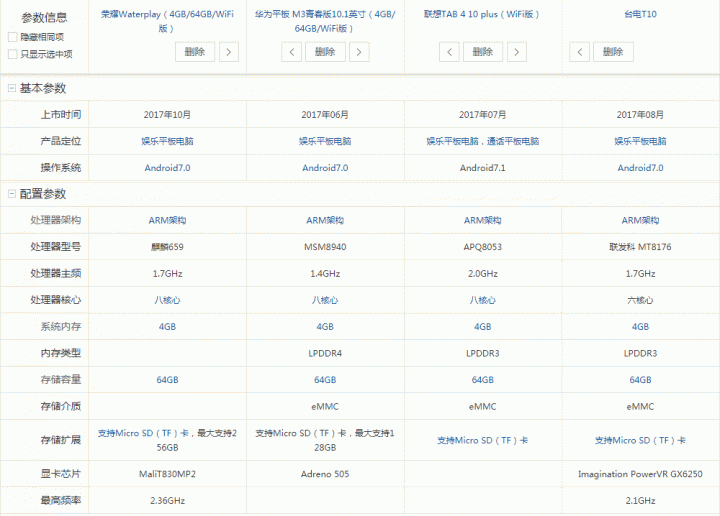
Task: Shift 联想TAB 4 10 plus column left
Action: coord(449,52)
